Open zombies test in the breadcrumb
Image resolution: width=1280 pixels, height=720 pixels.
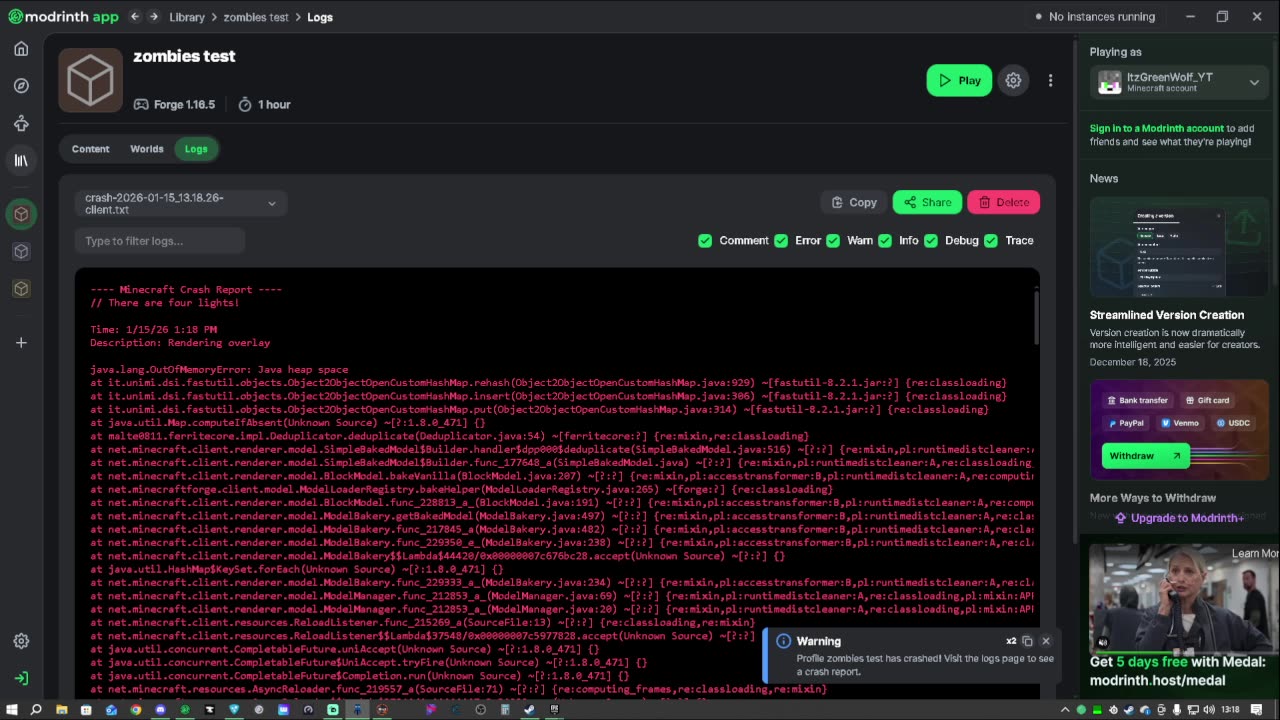(256, 17)
